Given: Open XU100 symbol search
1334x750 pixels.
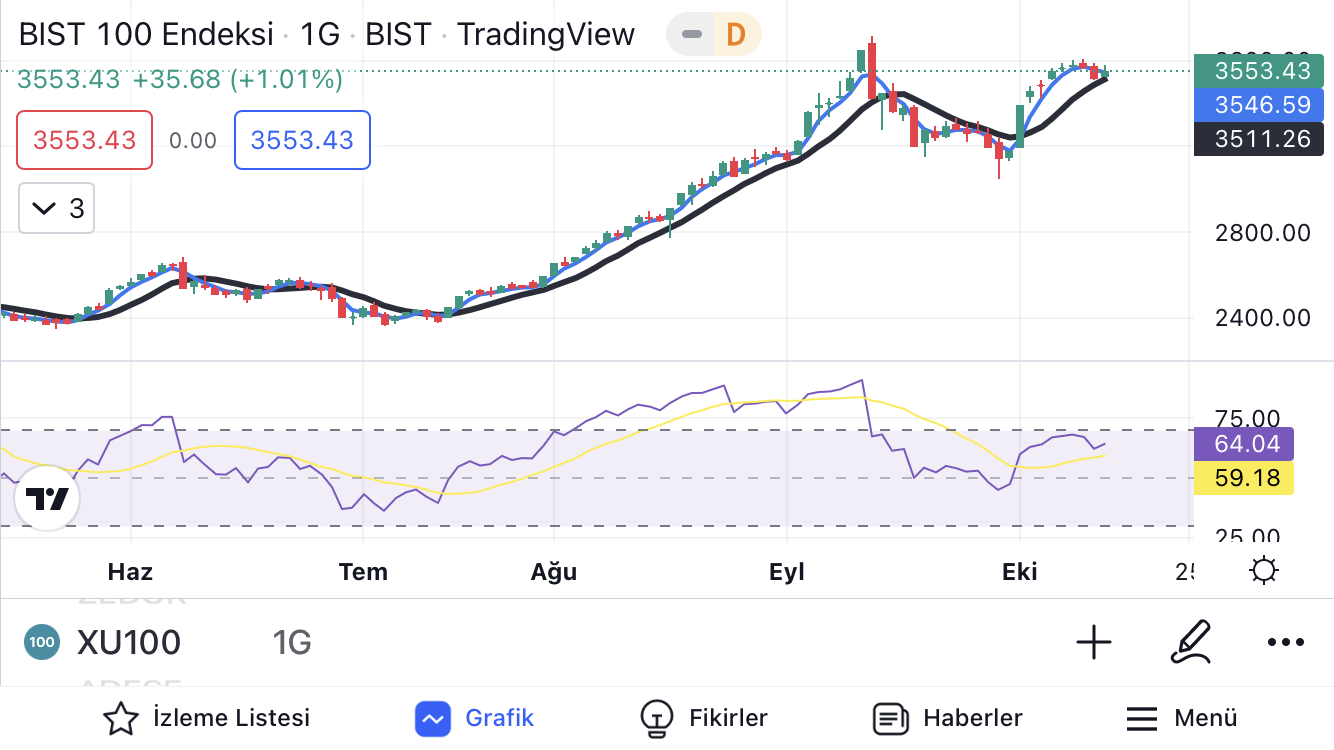Looking at the screenshot, I should (129, 642).
